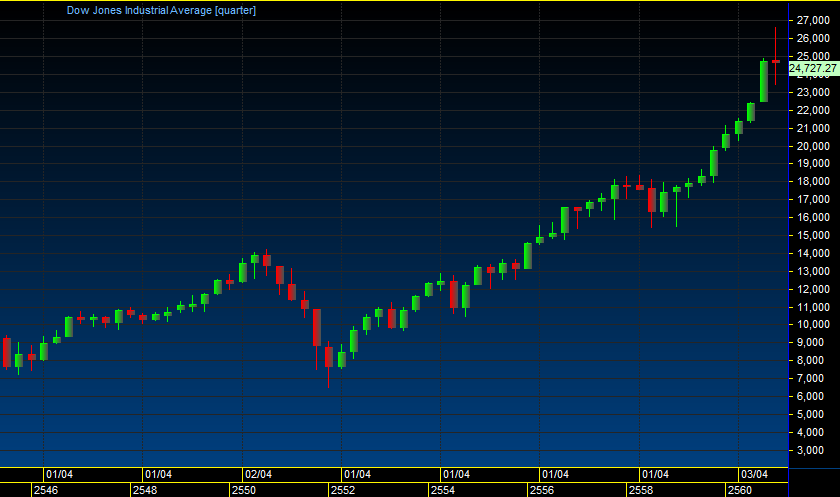Click the 22,000 price axis label
Image resolution: width=840 pixels, height=497 pixels.
point(813,110)
